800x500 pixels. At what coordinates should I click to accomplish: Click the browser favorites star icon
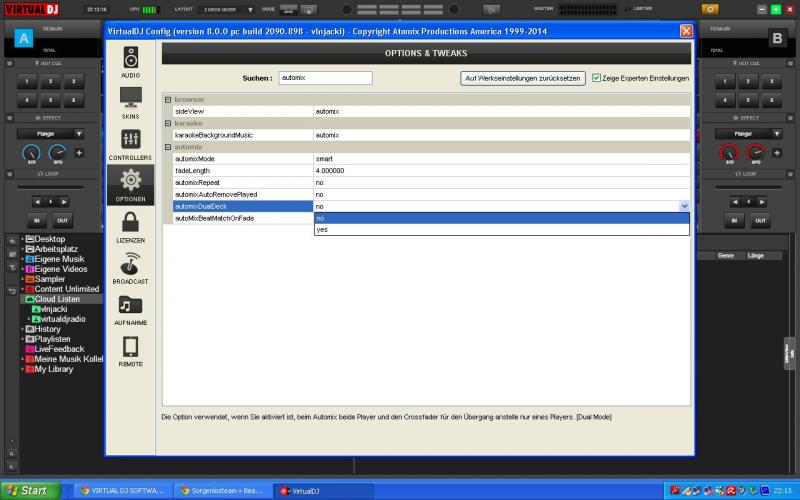point(12,241)
